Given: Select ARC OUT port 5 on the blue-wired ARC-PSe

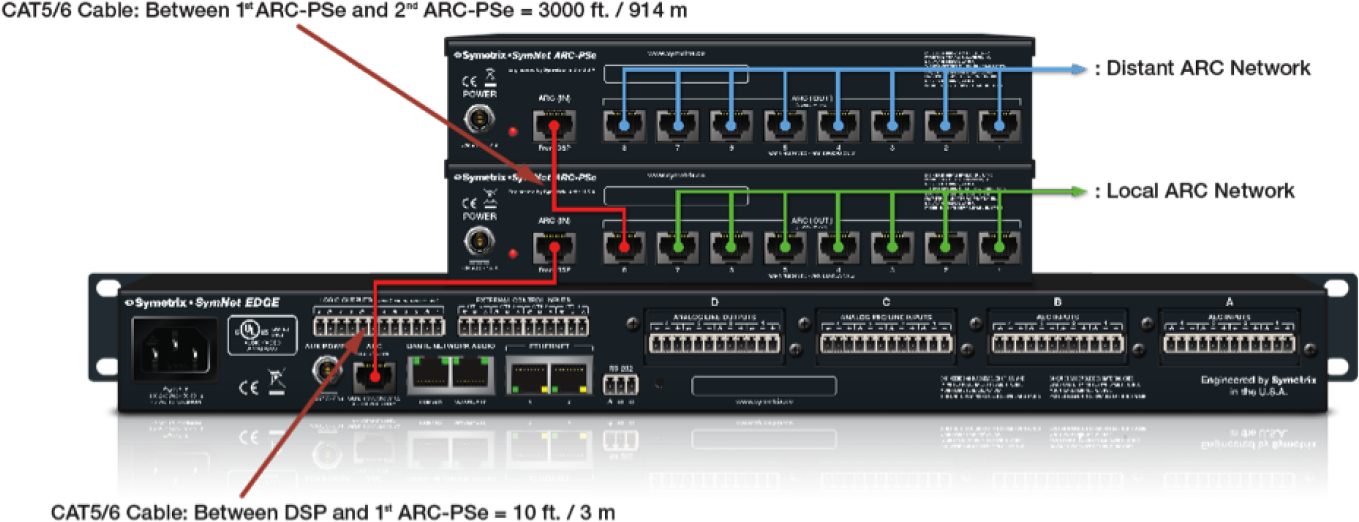Looking at the screenshot, I should pyautogui.click(x=785, y=127).
